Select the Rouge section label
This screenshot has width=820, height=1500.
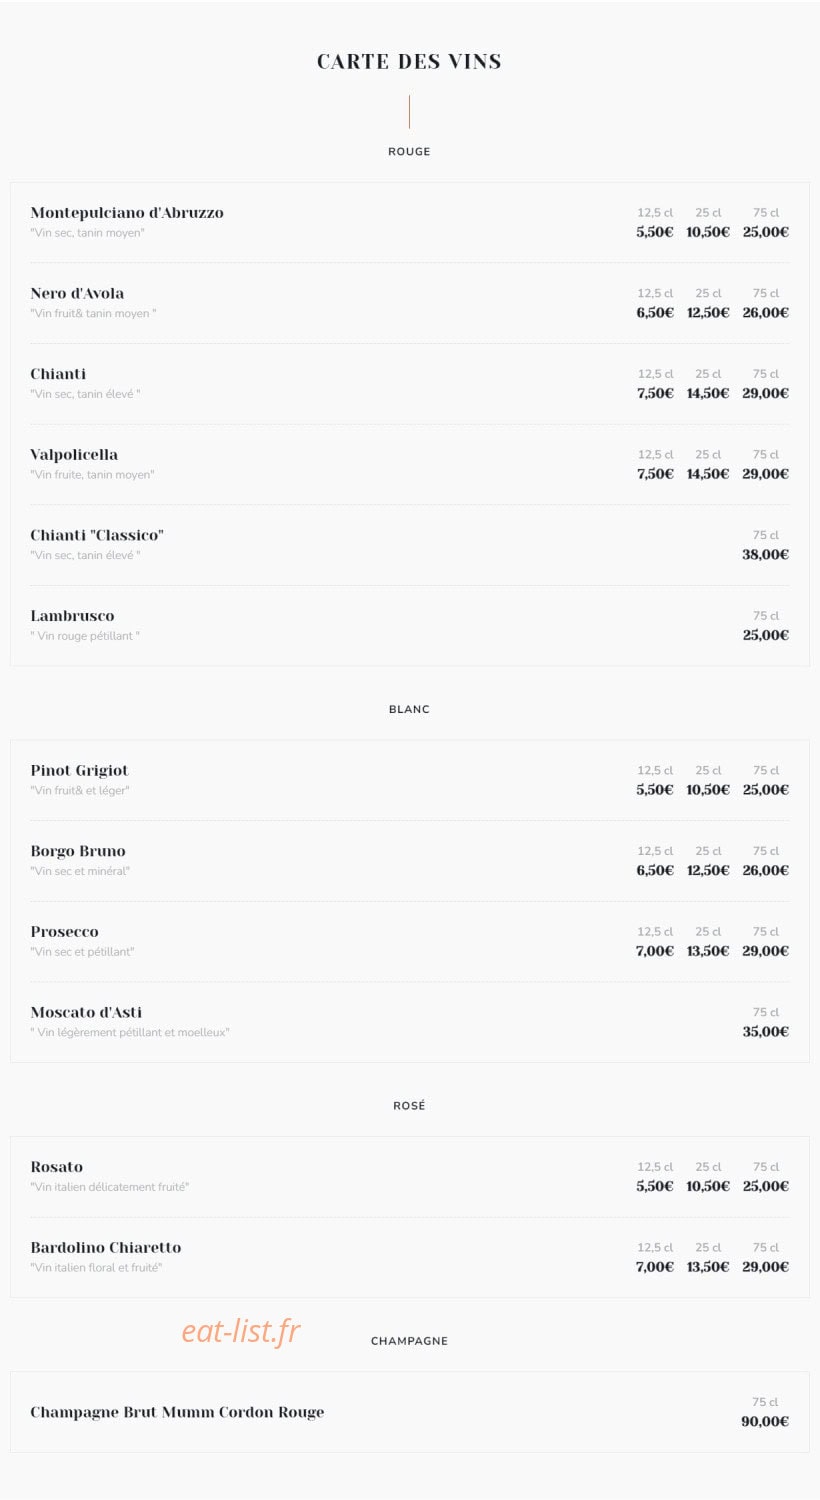coord(409,152)
